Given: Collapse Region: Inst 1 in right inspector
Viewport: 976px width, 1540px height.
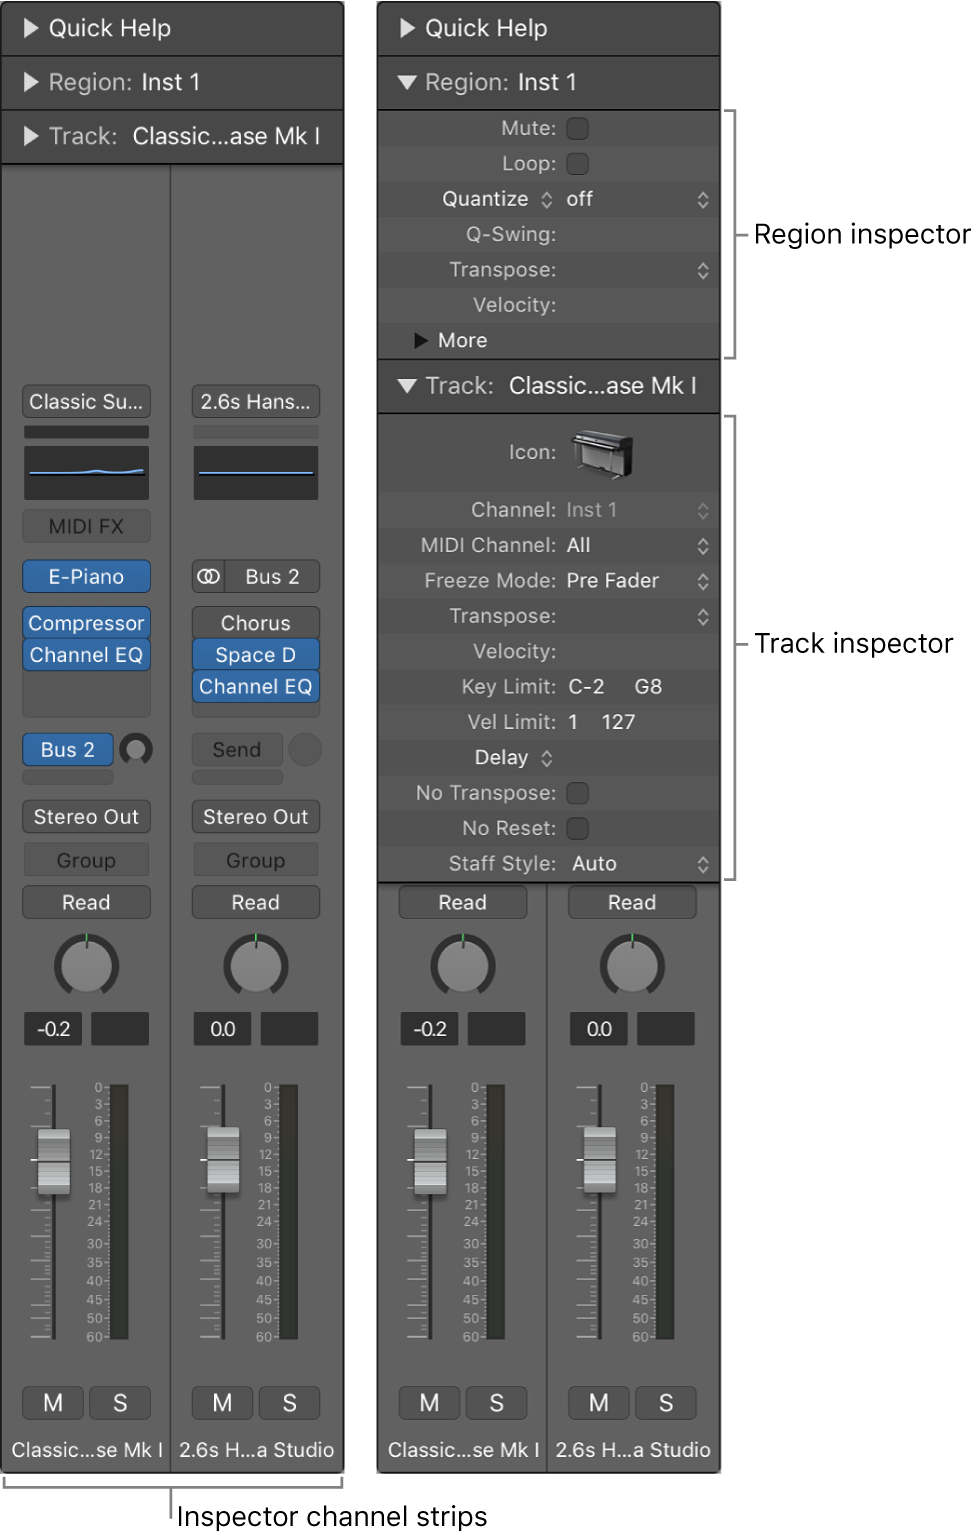Looking at the screenshot, I should 407,82.
